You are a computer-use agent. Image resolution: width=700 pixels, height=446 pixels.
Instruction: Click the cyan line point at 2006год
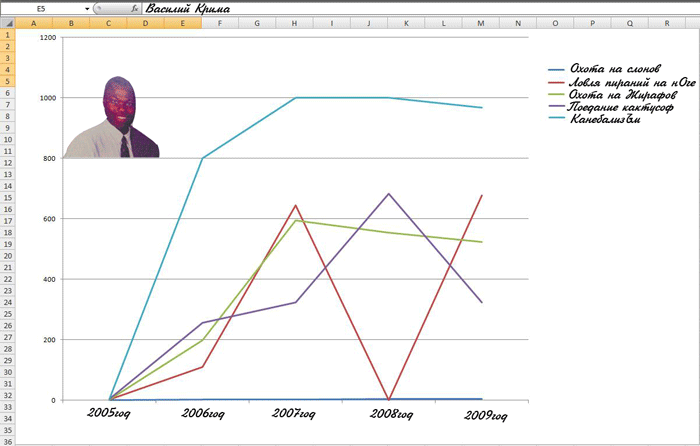pos(203,158)
